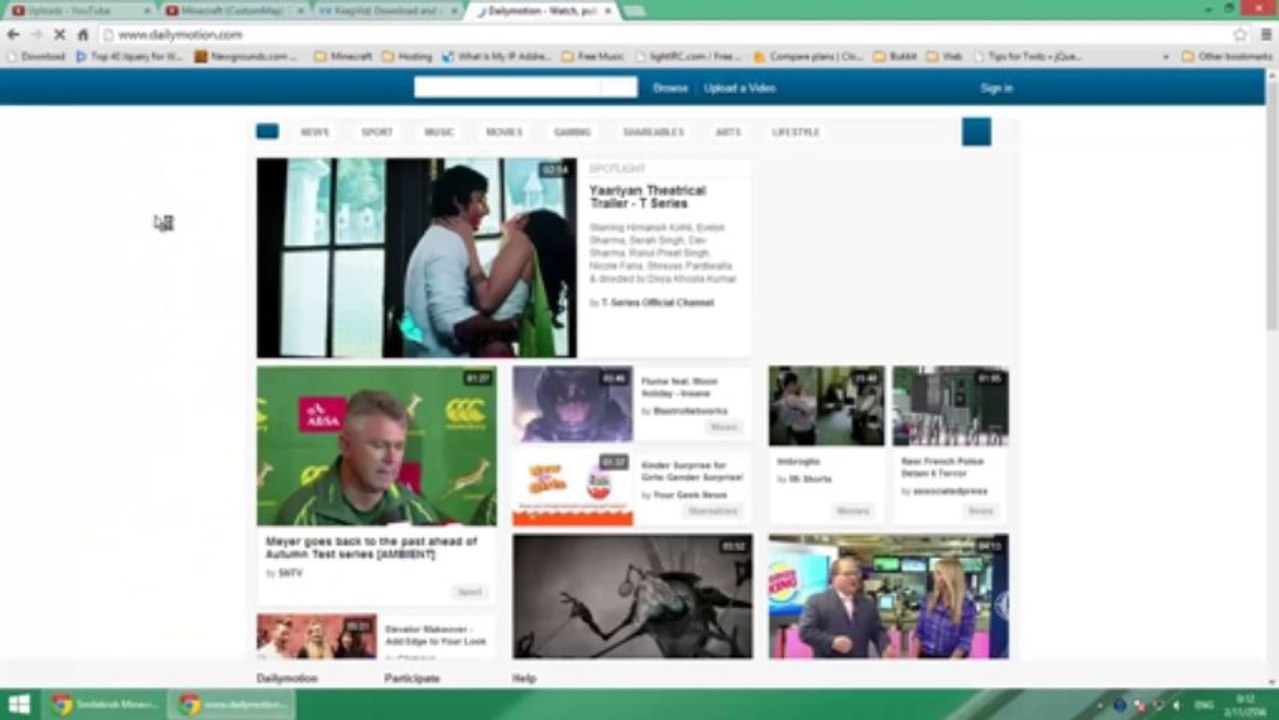This screenshot has width=1279, height=720.
Task: Select the NEWS category tab
Action: (315, 132)
